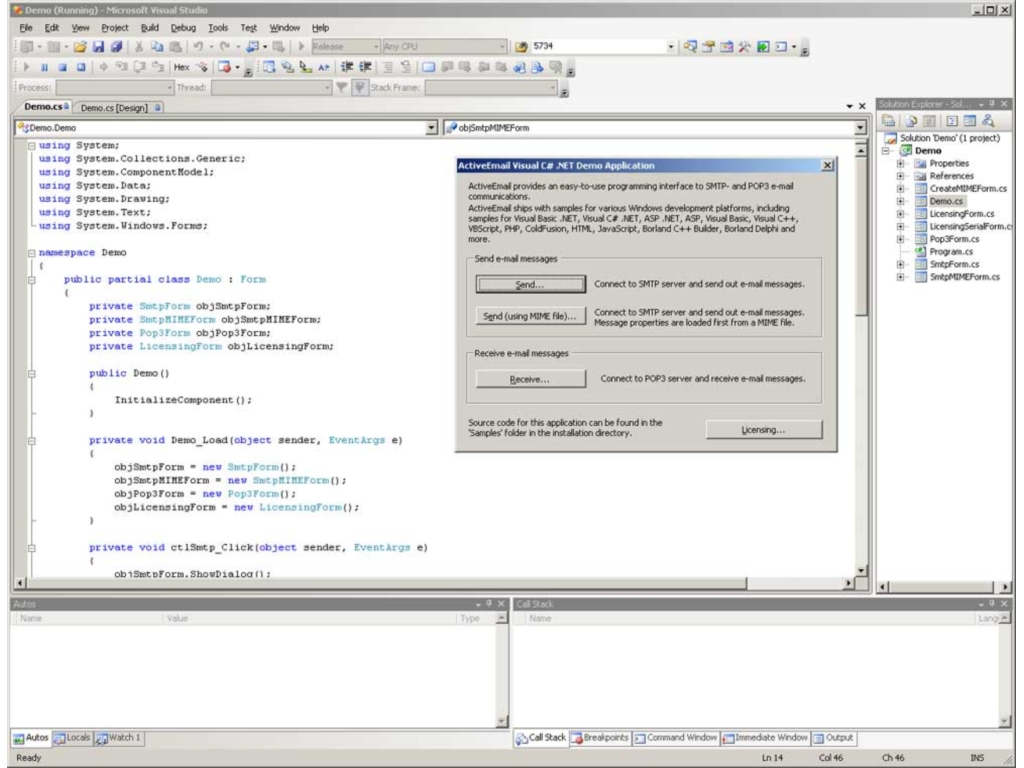Open the Breakpoints window toolbar icon

tap(225, 67)
